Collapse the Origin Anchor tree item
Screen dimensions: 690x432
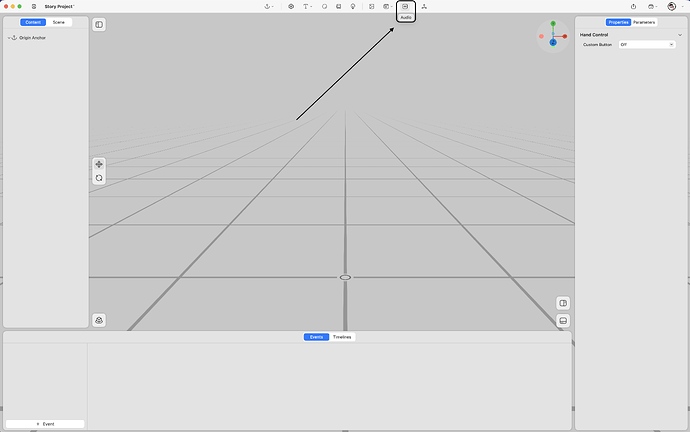(8, 38)
